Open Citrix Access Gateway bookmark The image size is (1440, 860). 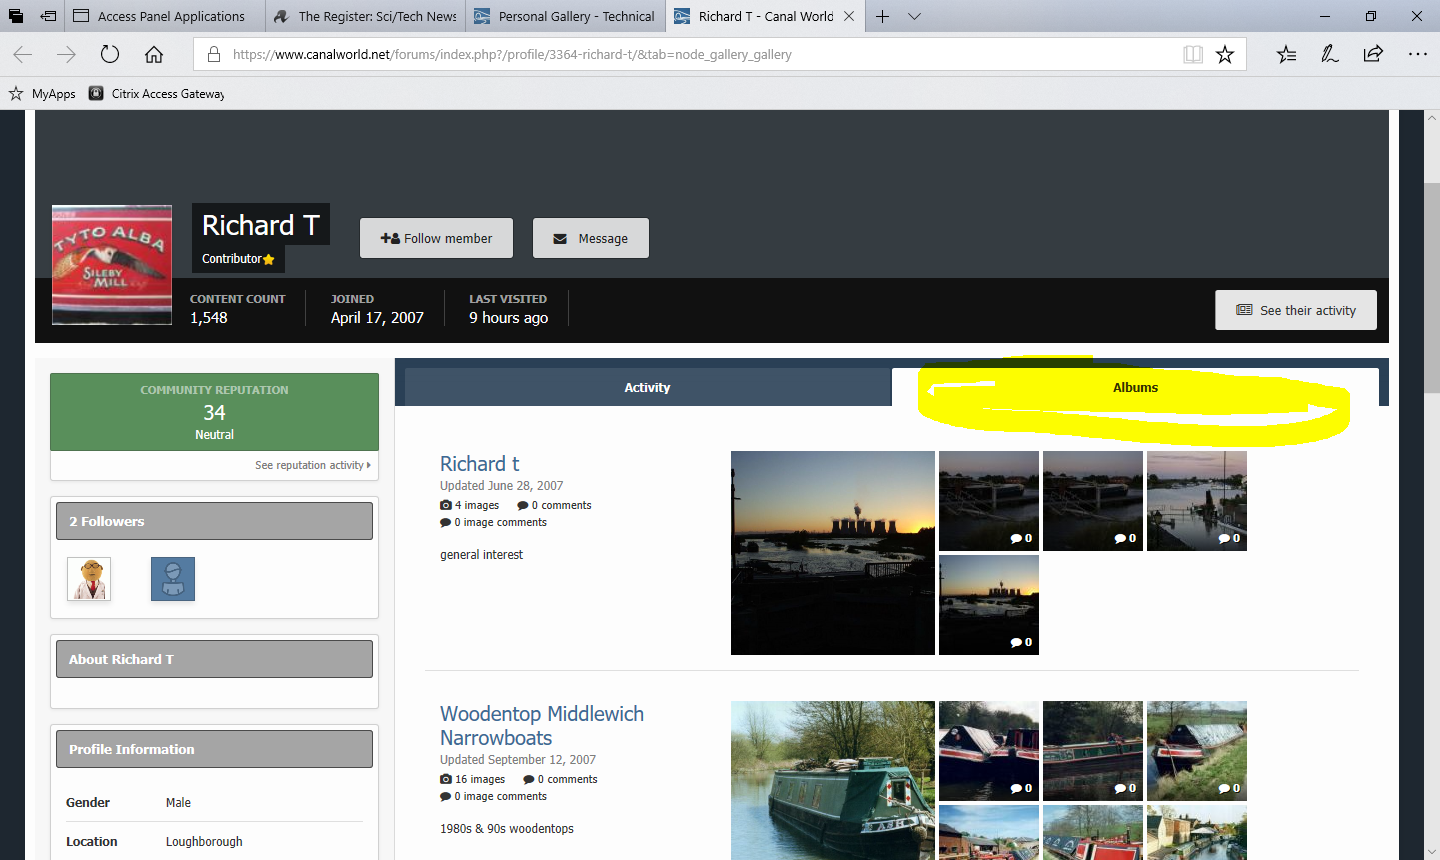pos(156,94)
